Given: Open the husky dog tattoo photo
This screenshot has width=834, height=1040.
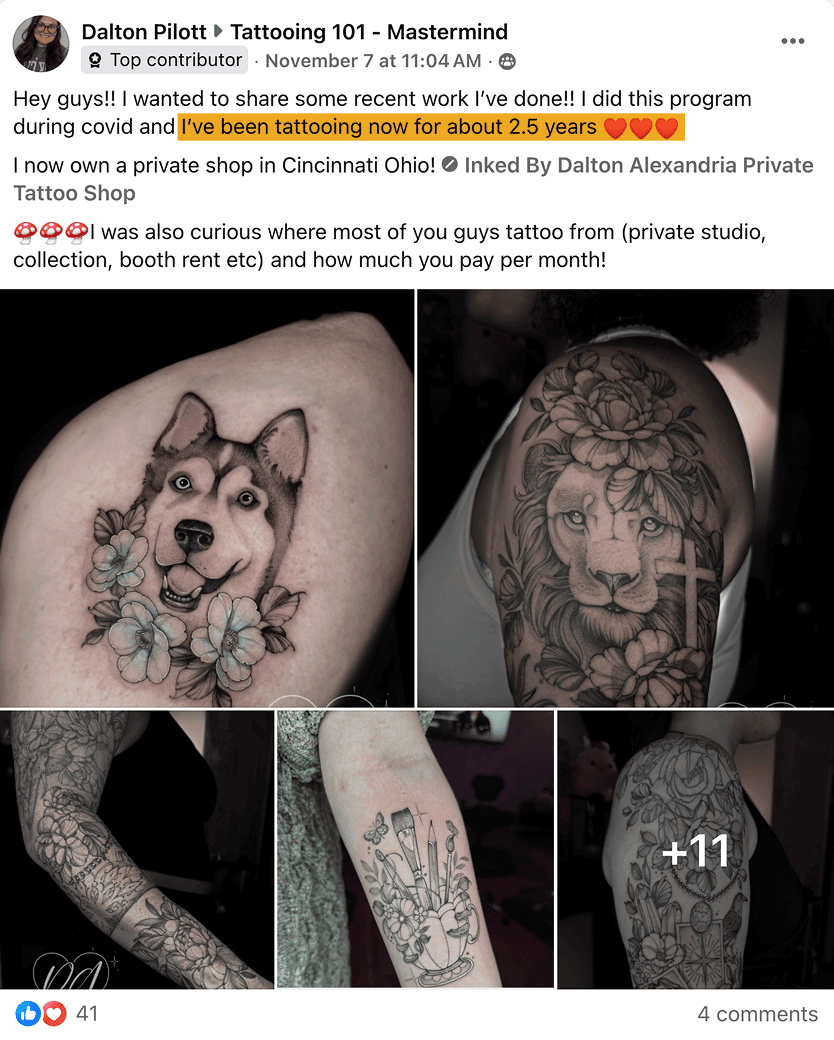Looking at the screenshot, I should point(207,498).
